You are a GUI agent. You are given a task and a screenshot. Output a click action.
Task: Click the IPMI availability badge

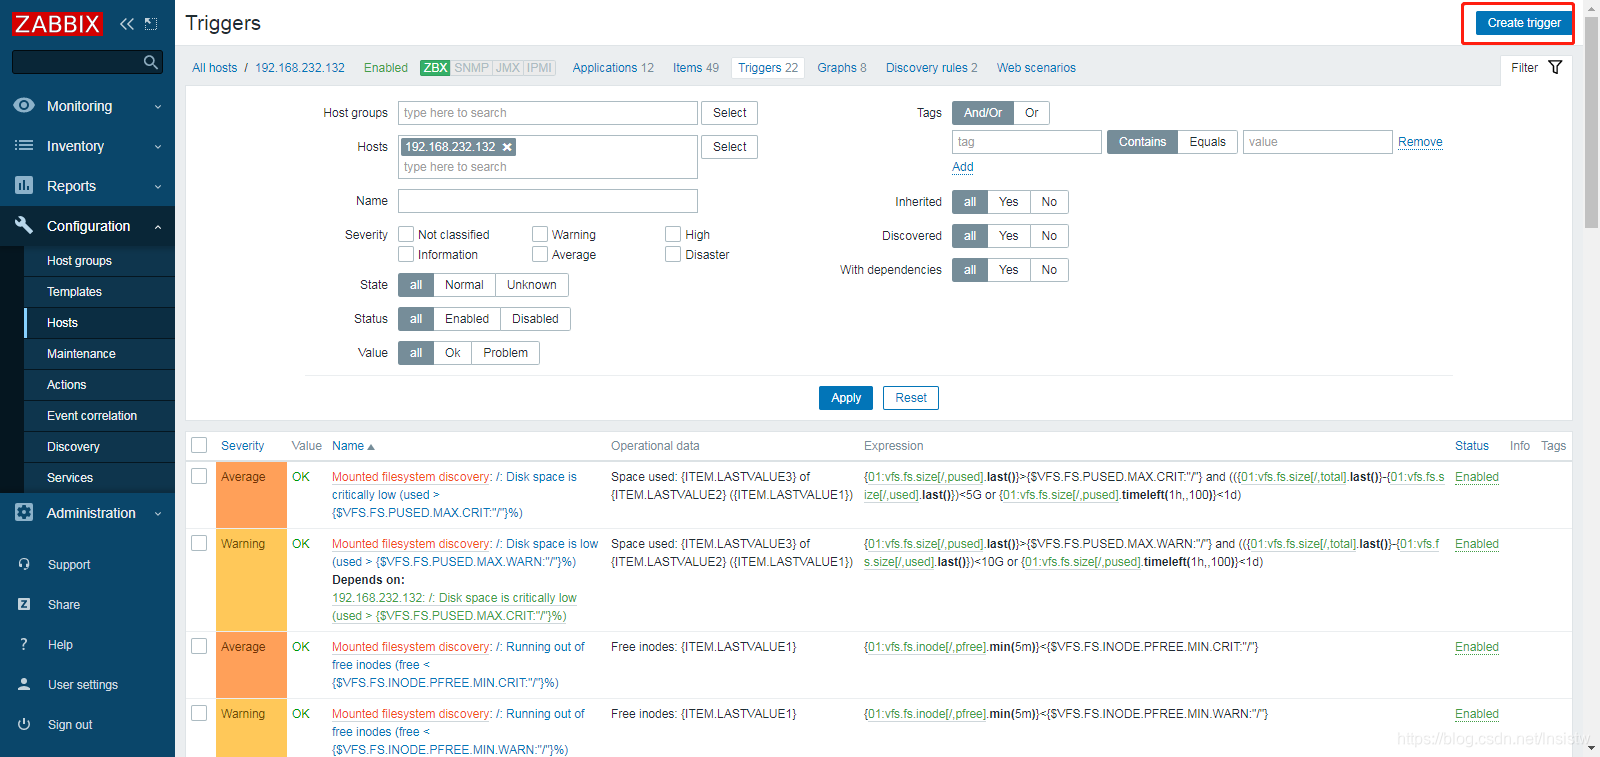point(540,68)
